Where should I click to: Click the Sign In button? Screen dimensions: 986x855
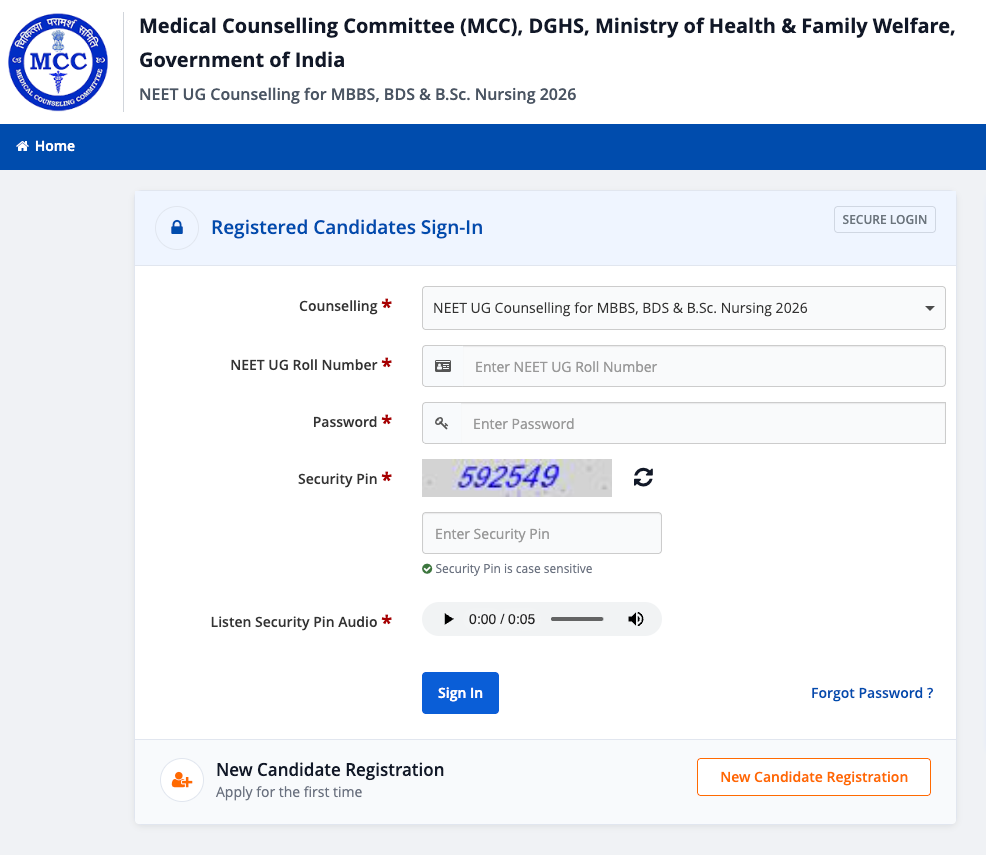tap(460, 693)
